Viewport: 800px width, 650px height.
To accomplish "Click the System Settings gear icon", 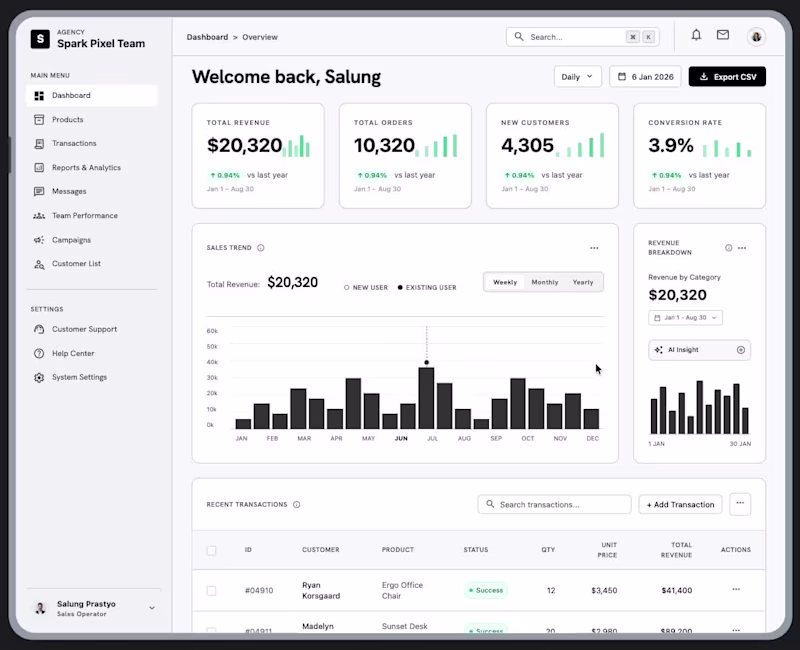I will point(39,377).
